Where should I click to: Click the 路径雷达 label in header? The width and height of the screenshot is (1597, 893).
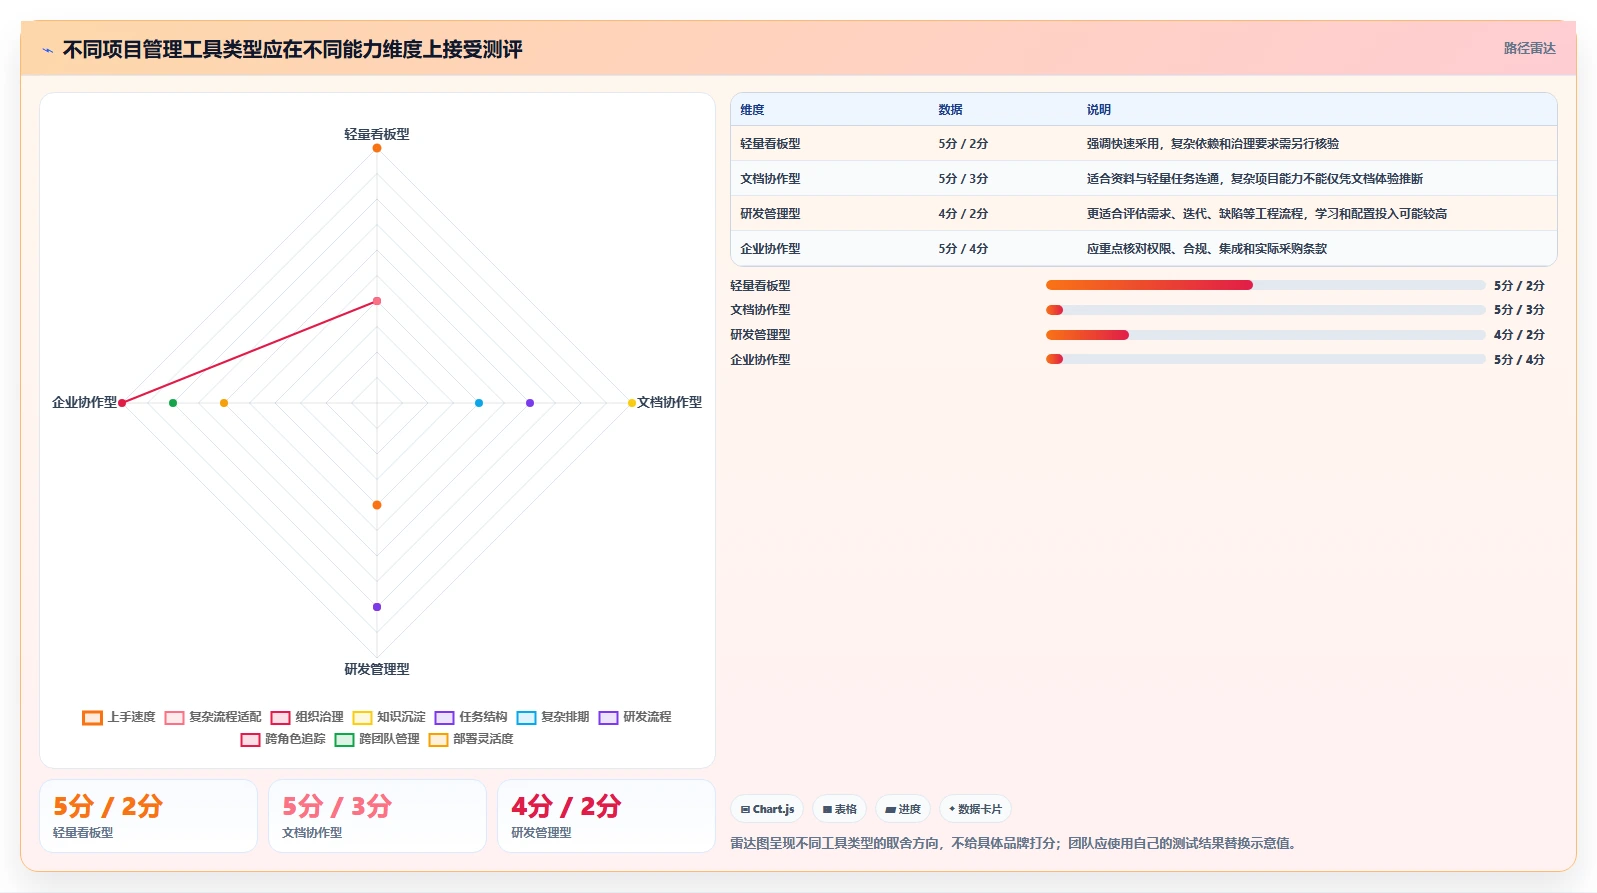[1529, 48]
